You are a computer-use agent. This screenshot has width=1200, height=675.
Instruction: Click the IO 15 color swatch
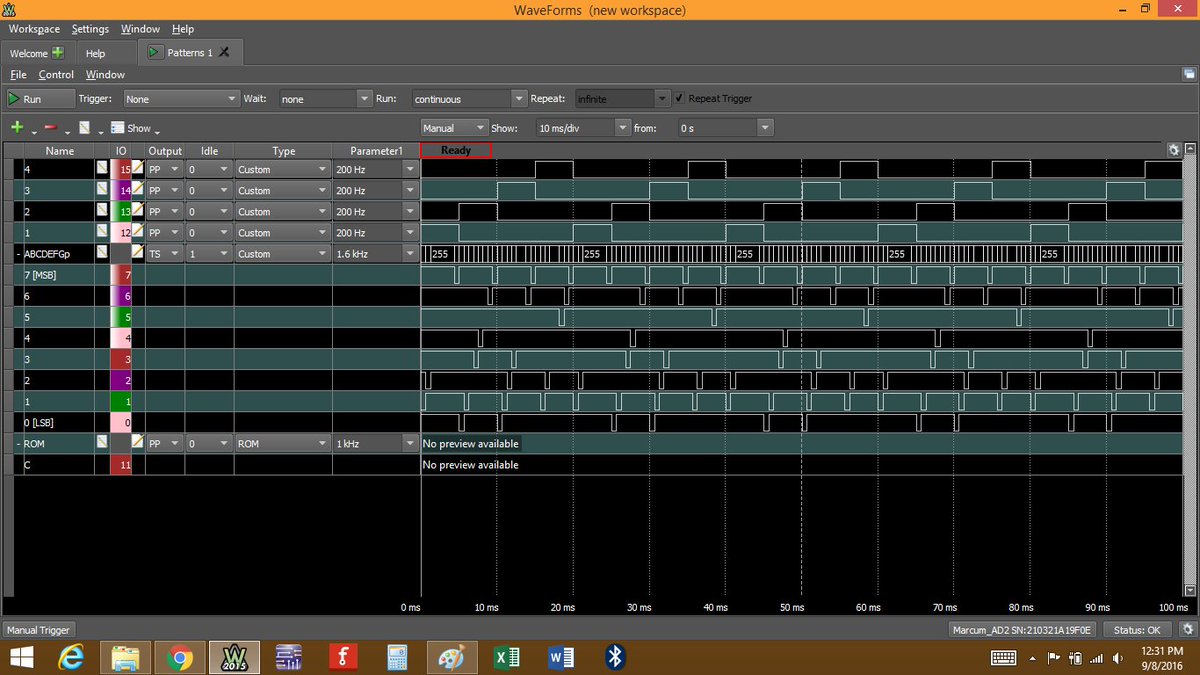(121, 169)
